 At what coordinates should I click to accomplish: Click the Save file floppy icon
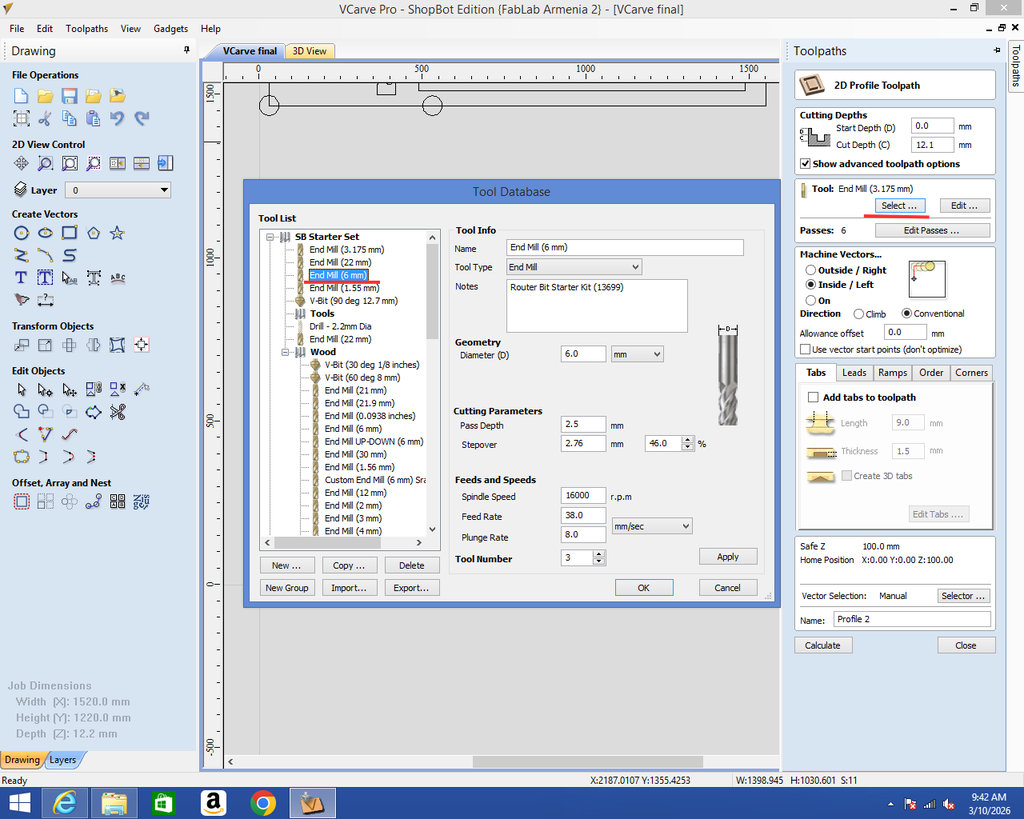click(69, 96)
